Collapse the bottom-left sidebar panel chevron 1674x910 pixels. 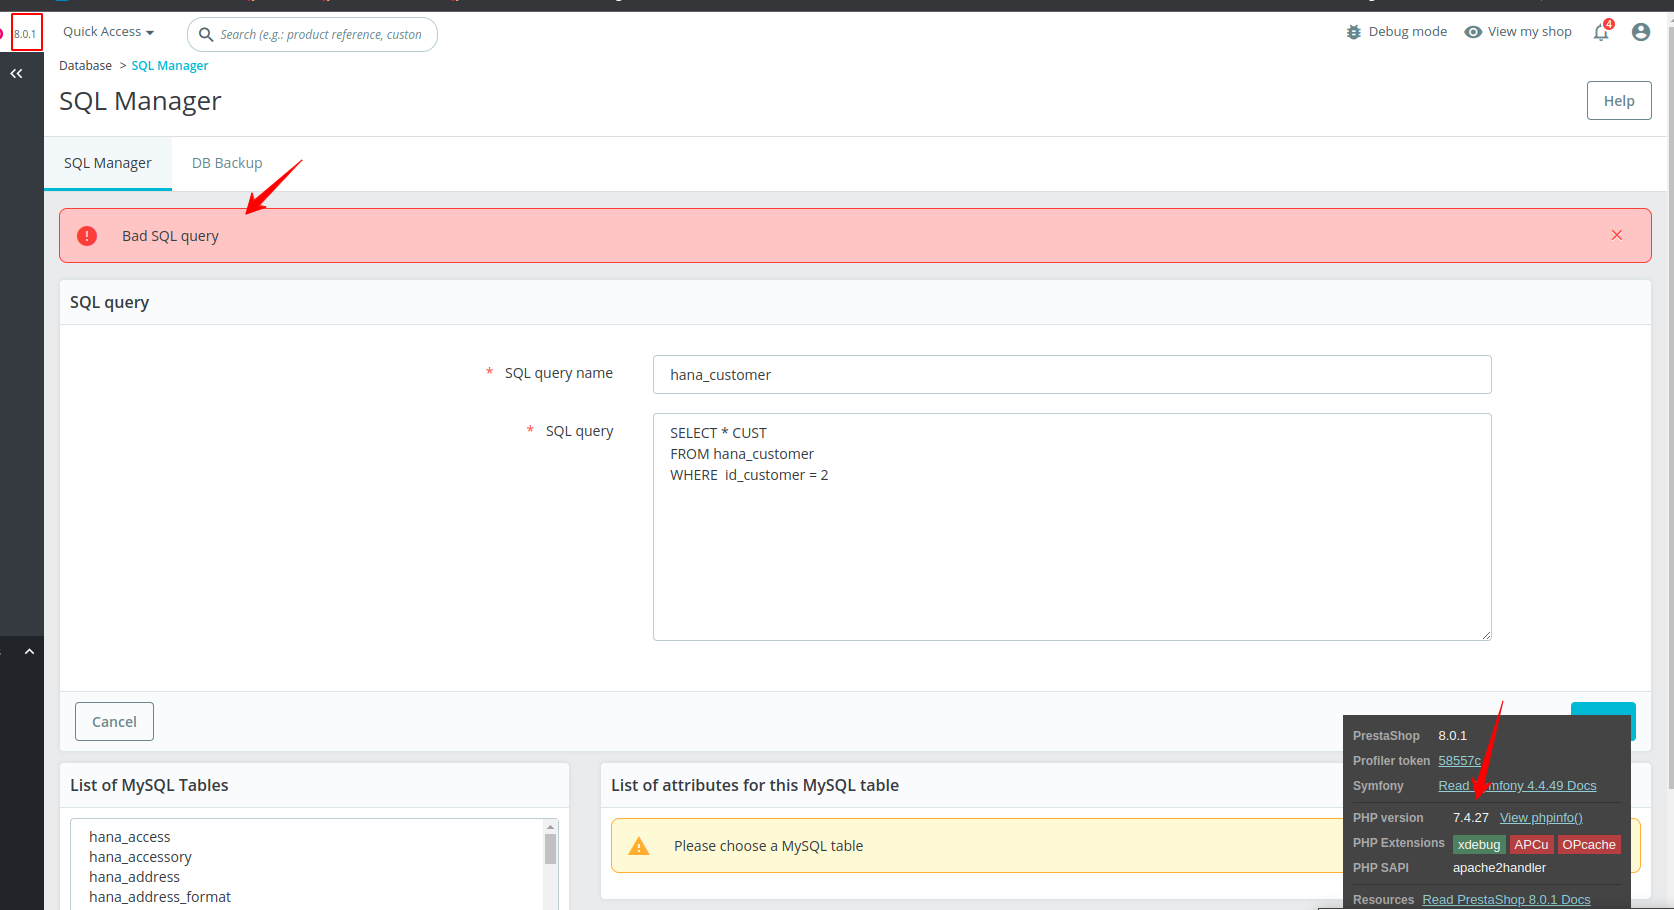[29, 650]
